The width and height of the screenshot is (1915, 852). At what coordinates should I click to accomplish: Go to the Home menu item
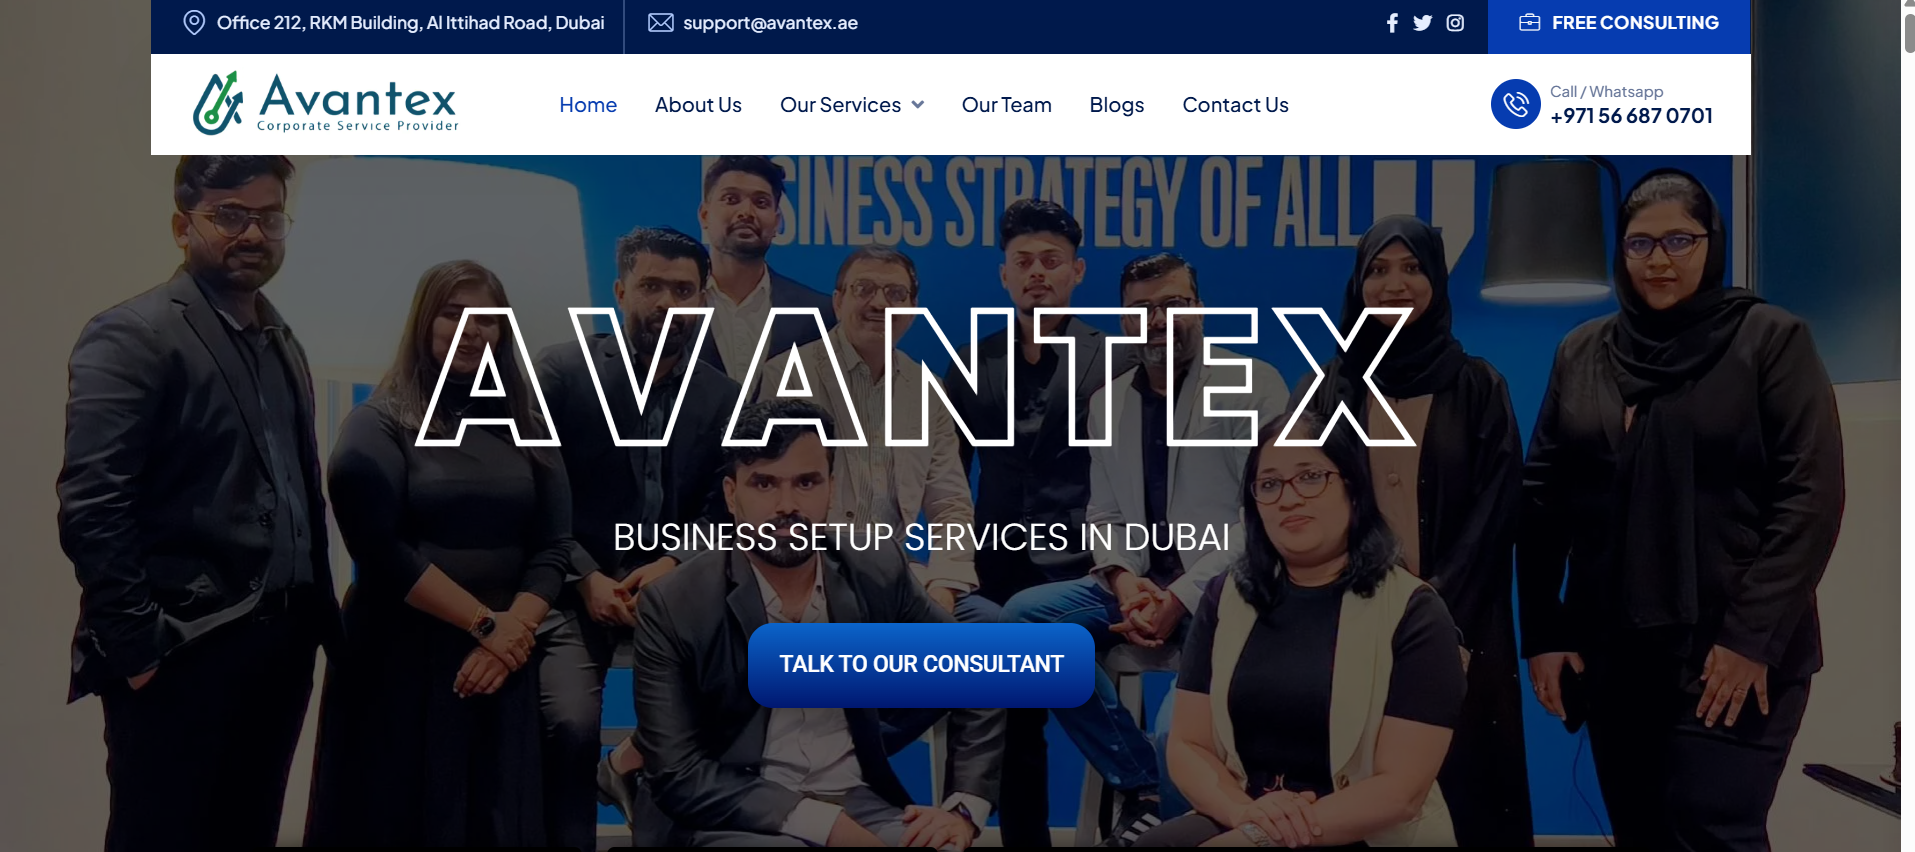click(588, 105)
